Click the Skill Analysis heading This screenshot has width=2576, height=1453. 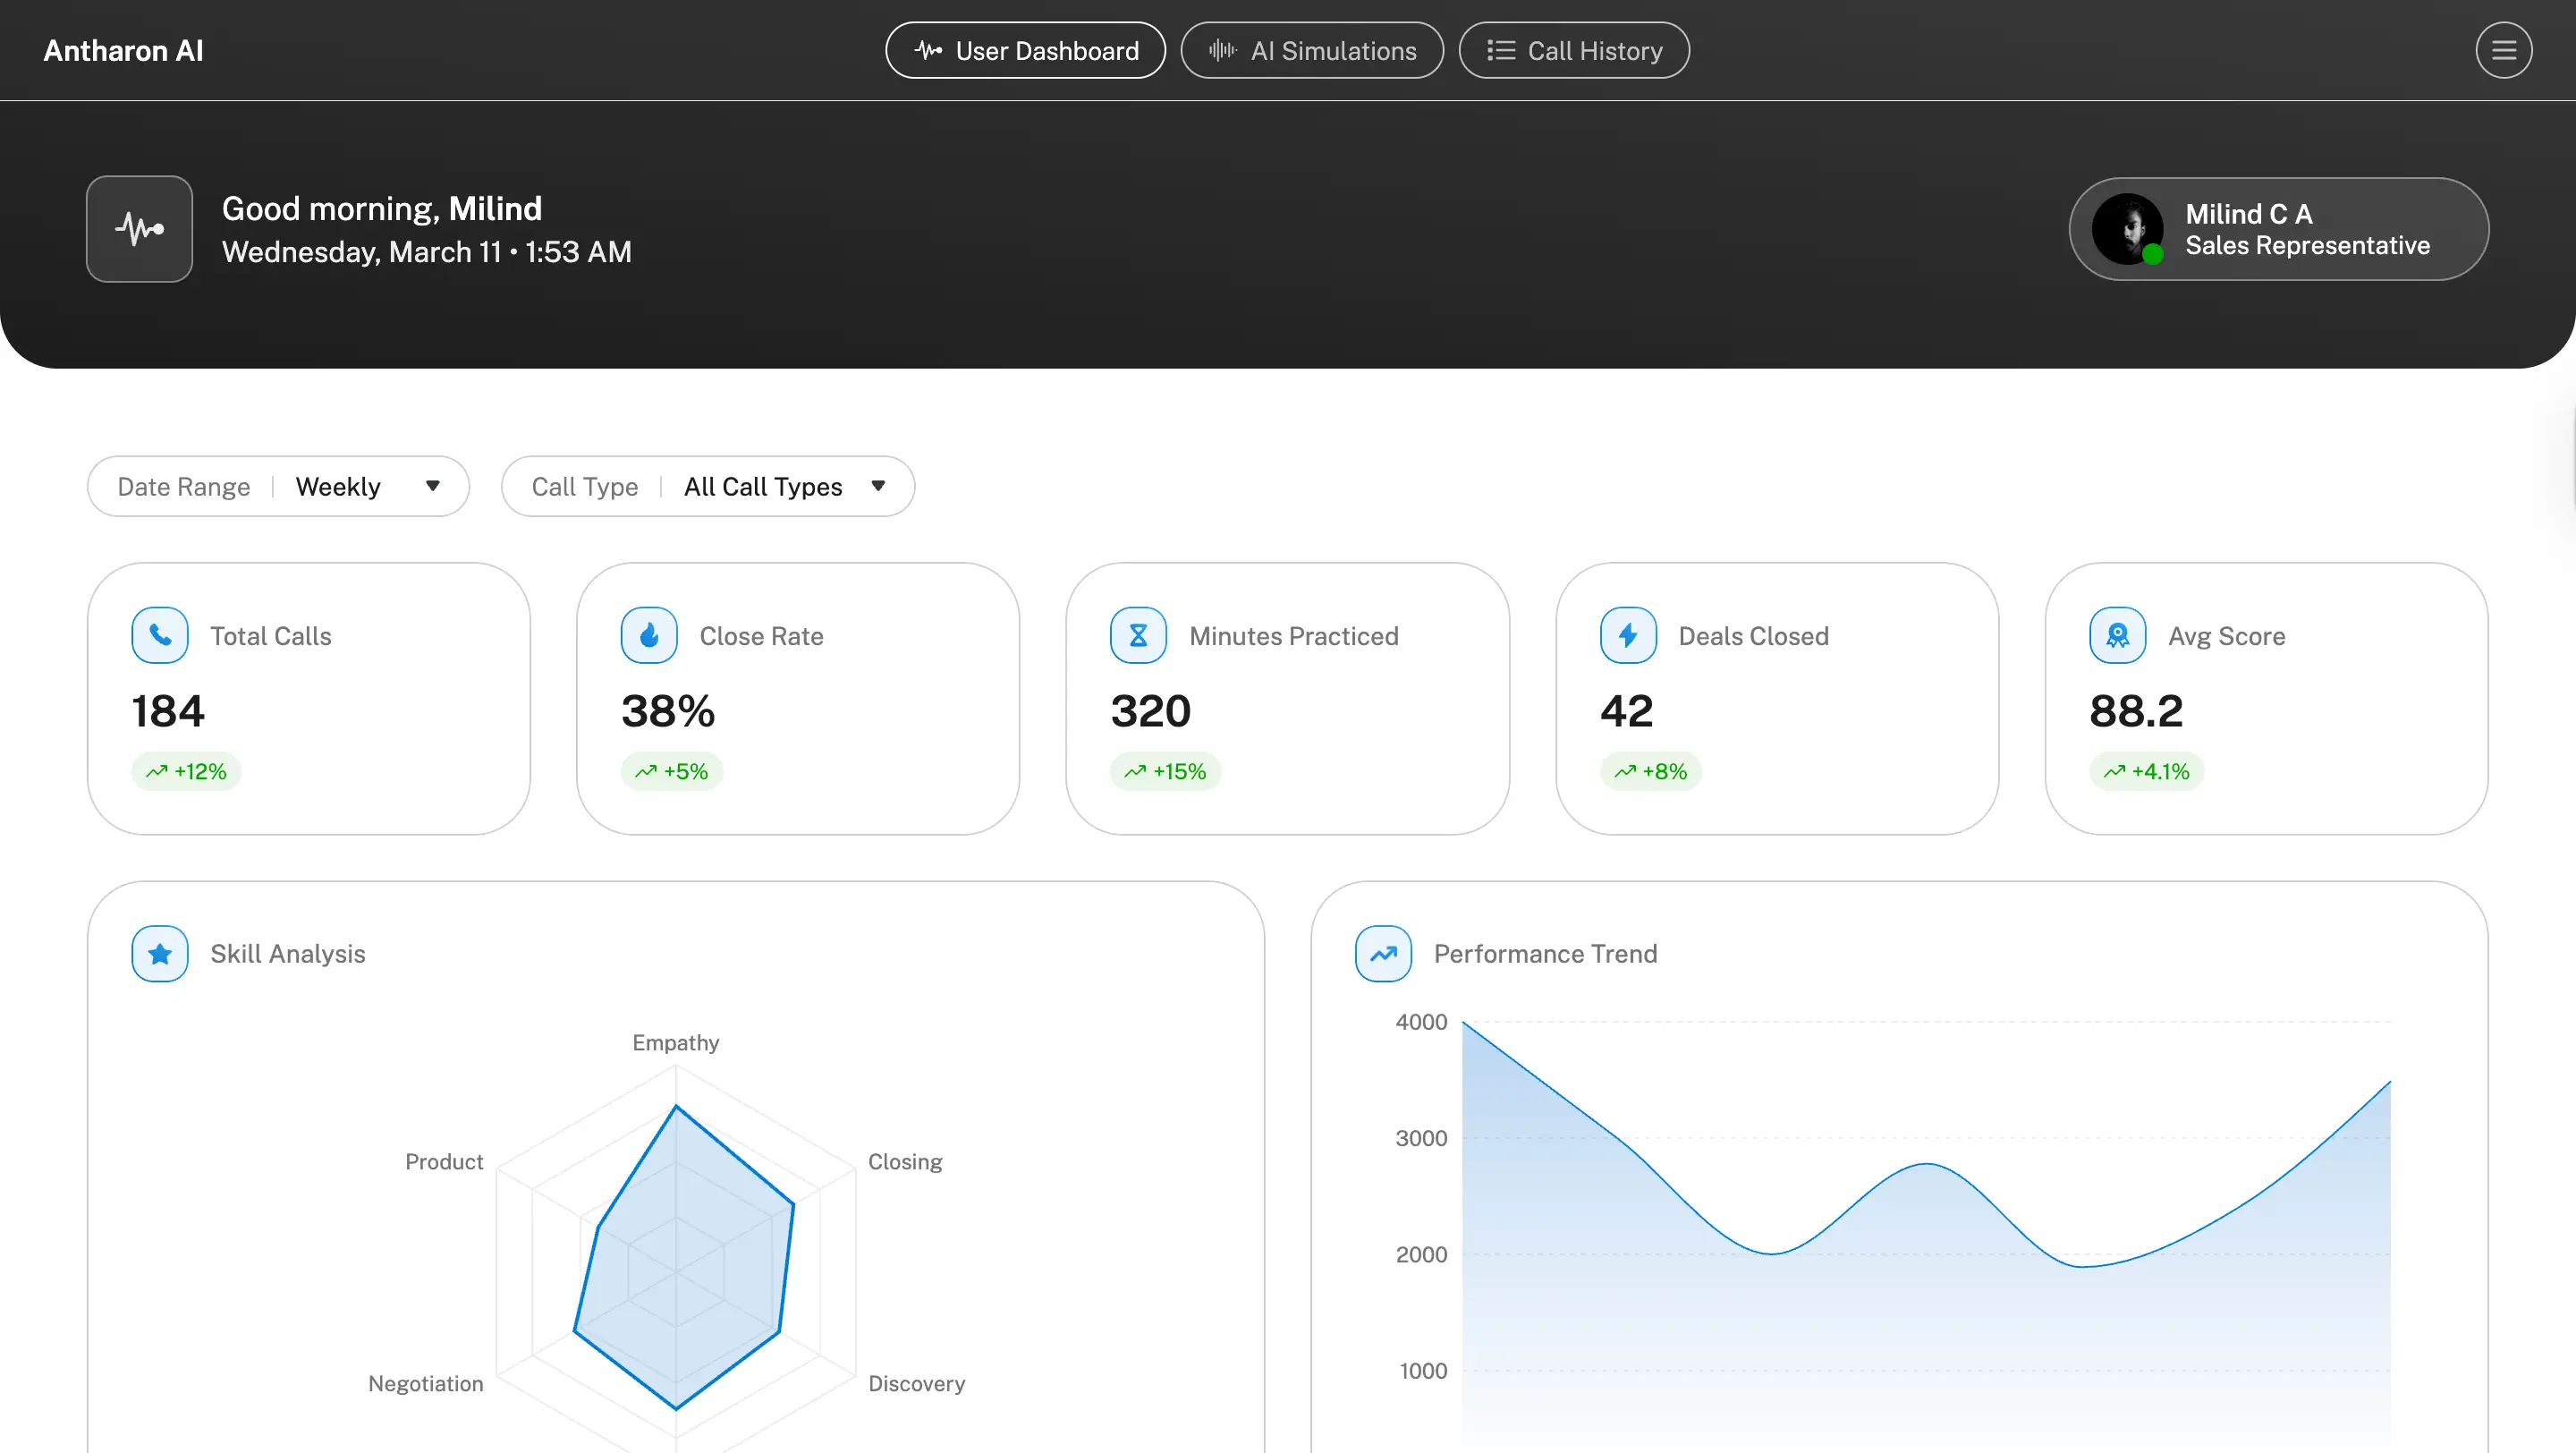click(x=288, y=953)
